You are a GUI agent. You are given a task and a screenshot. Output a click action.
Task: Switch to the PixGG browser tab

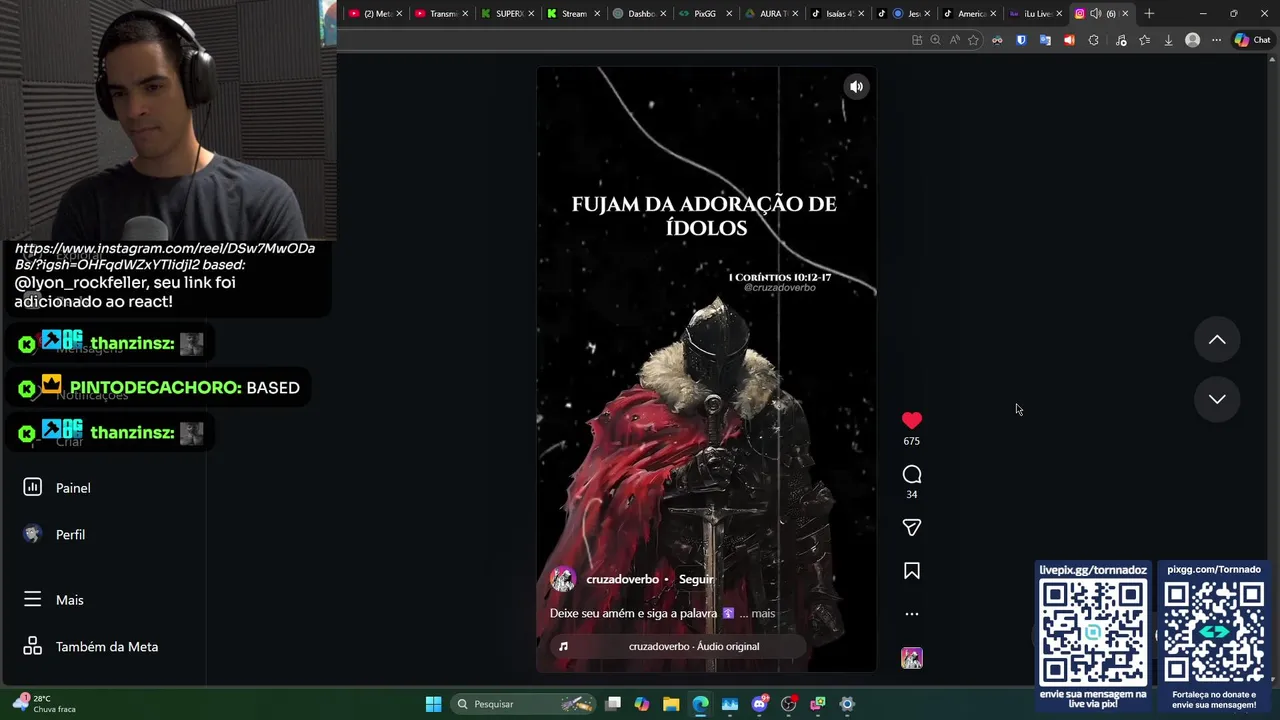point(704,13)
